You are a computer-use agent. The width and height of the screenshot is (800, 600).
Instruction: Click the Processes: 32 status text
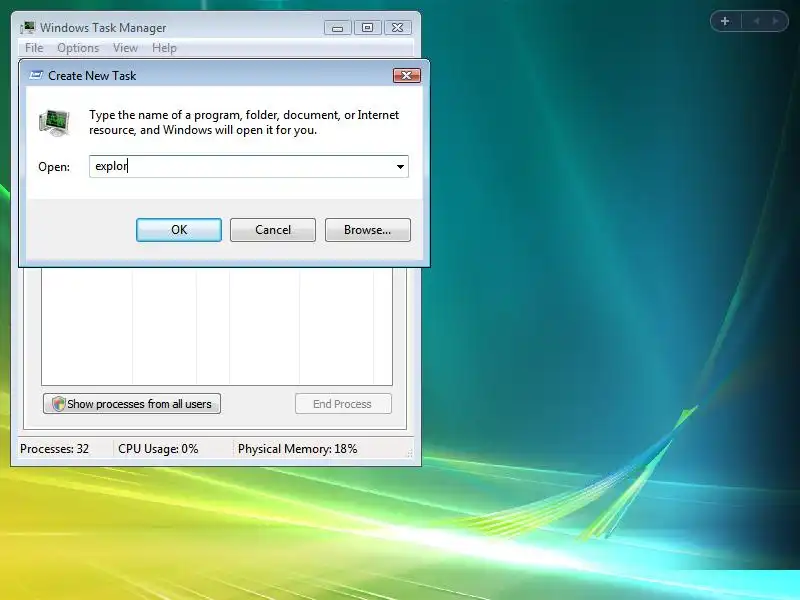(55, 449)
